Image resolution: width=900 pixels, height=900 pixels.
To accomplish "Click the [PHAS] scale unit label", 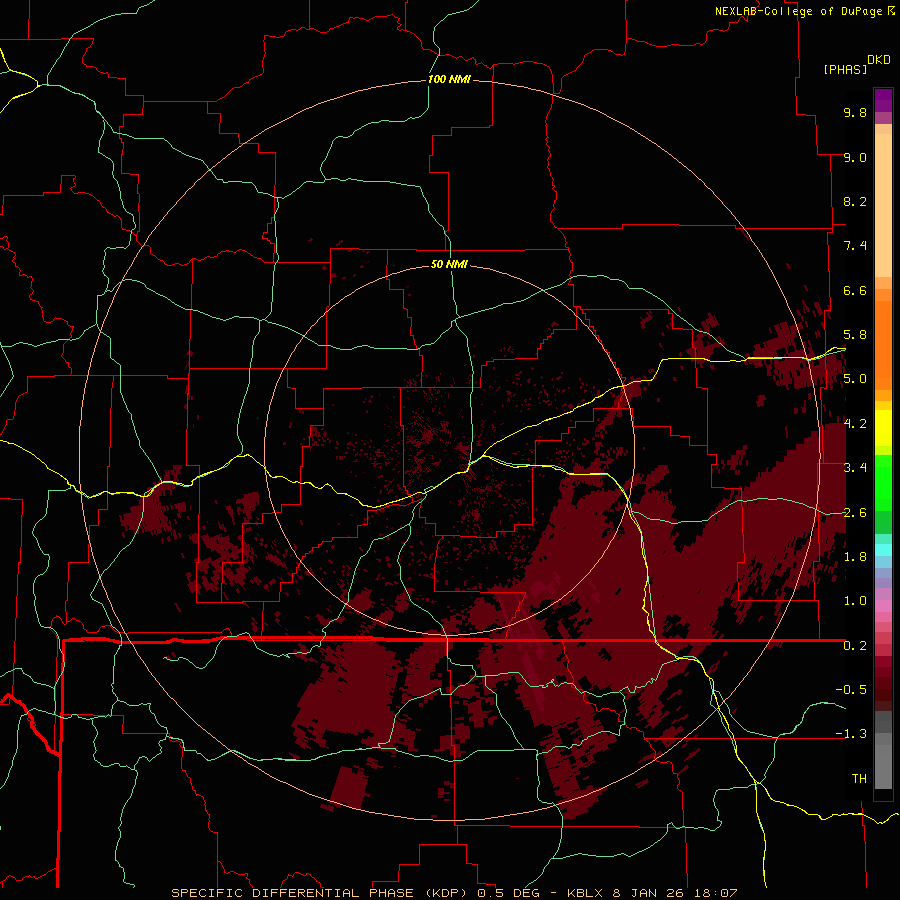I will [845, 69].
